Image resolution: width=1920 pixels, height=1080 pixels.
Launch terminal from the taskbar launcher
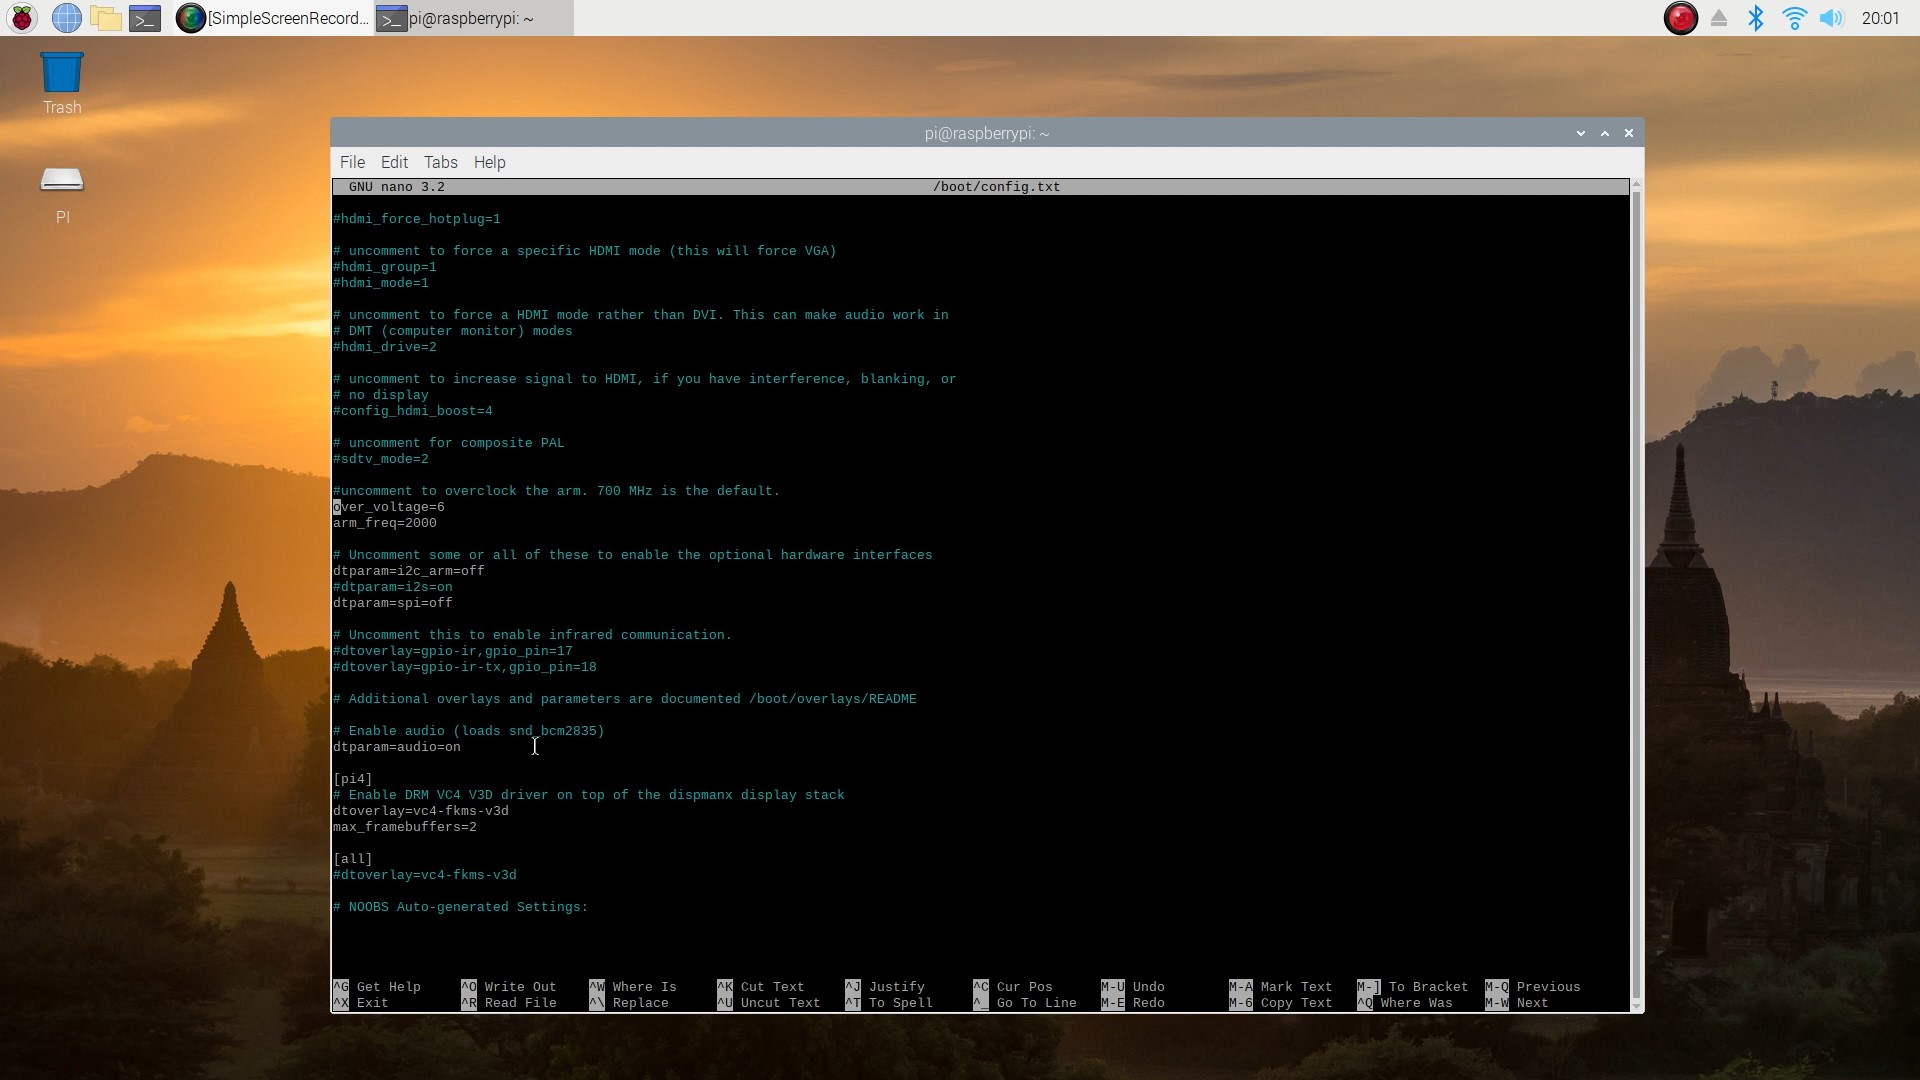[x=145, y=18]
